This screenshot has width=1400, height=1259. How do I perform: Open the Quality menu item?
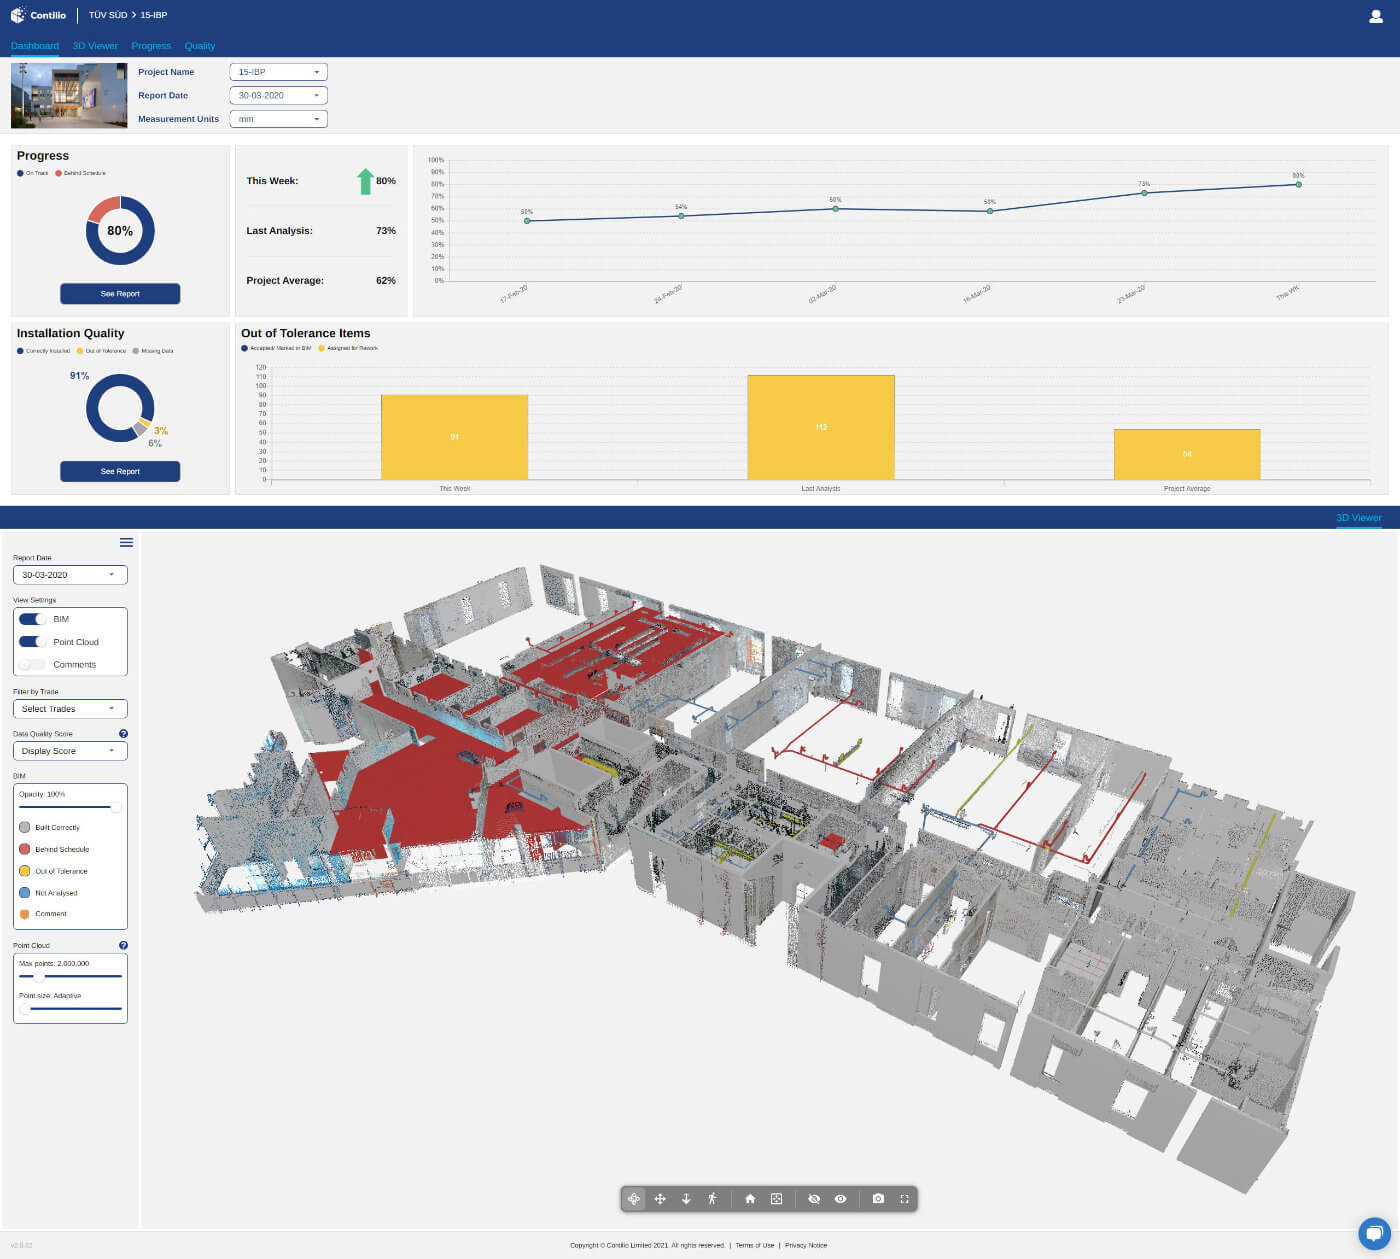point(199,46)
